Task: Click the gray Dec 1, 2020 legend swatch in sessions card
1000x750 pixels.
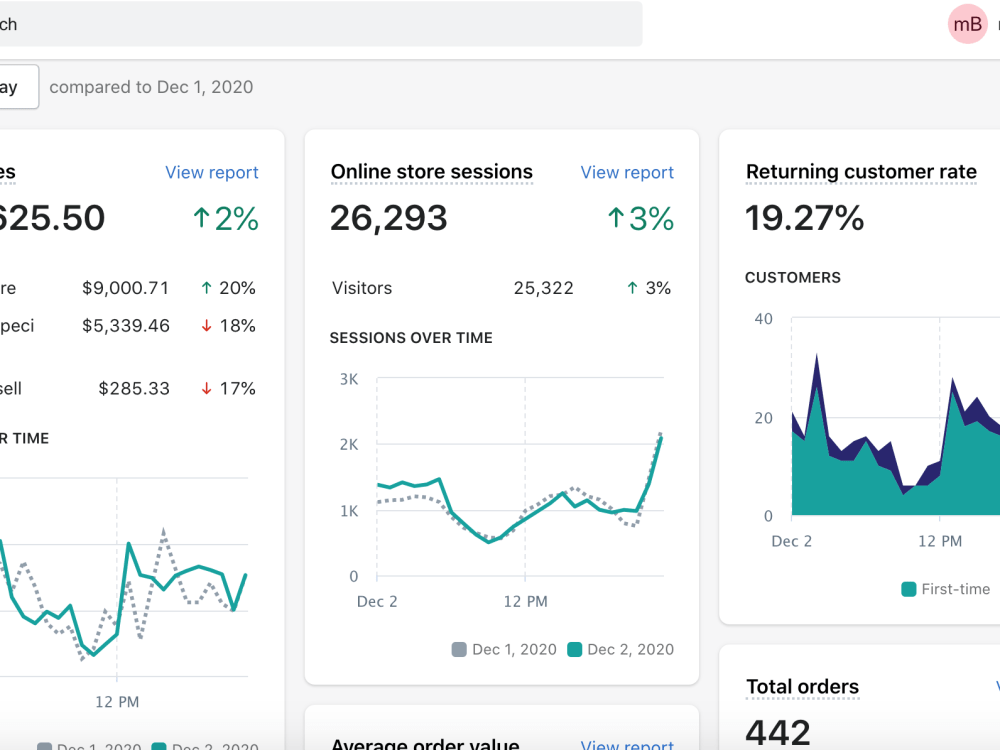Action: coord(459,650)
